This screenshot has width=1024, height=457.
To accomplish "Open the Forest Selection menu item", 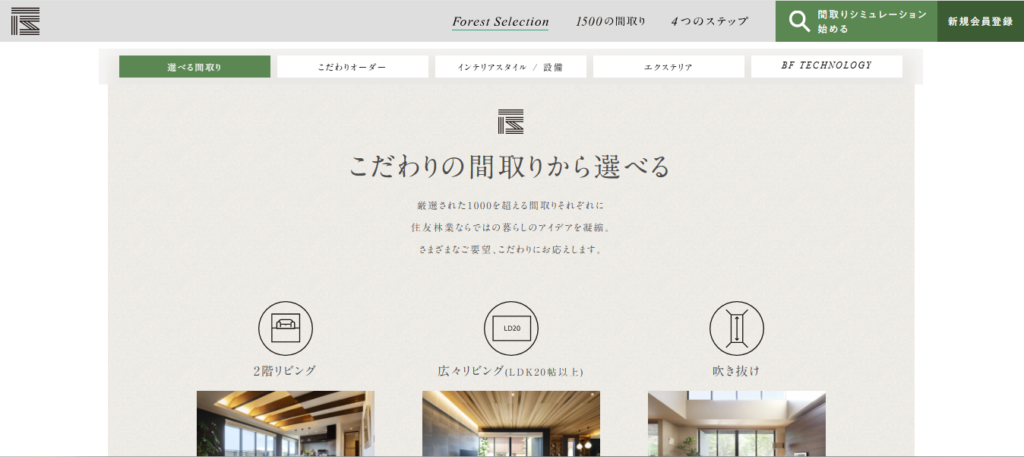I will point(500,21).
